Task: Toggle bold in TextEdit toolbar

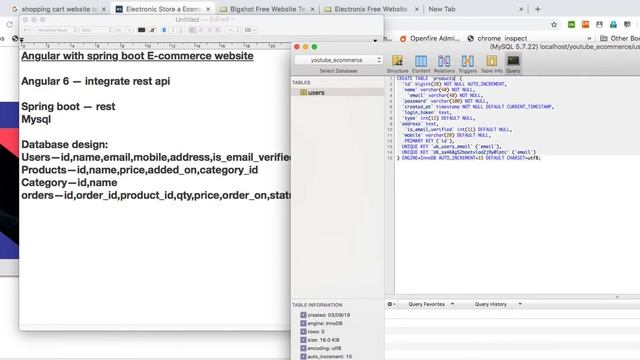Action: [x=164, y=30]
